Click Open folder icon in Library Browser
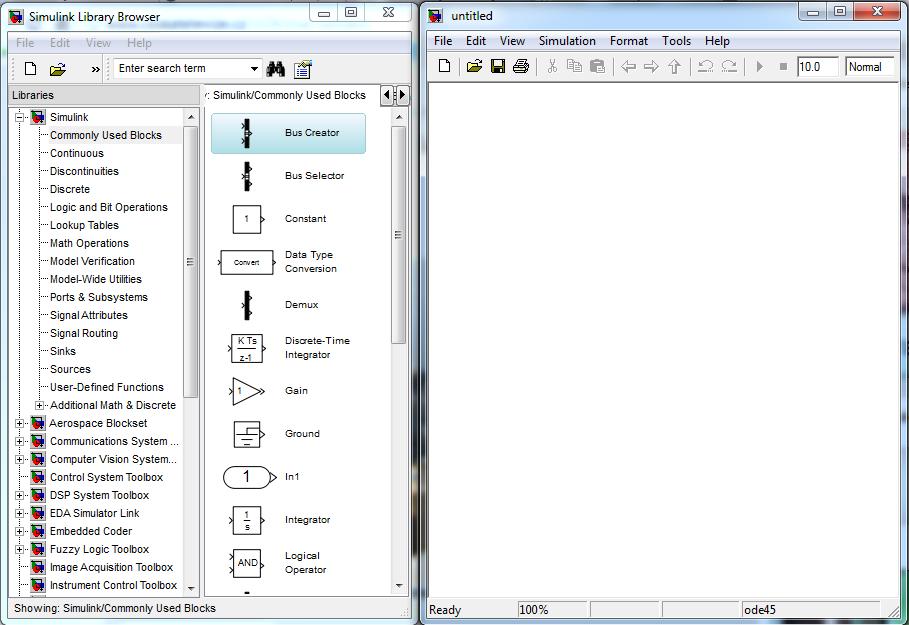Screen dimensions: 909x625 click(57, 70)
